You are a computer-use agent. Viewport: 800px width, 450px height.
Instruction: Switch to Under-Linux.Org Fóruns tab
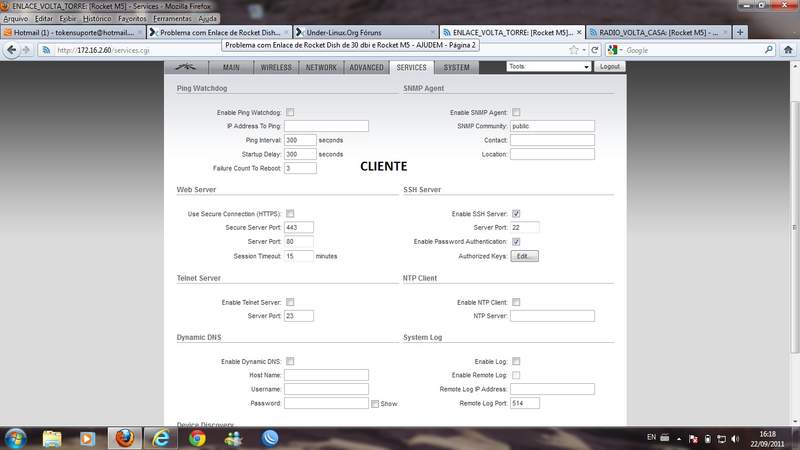(x=366, y=32)
